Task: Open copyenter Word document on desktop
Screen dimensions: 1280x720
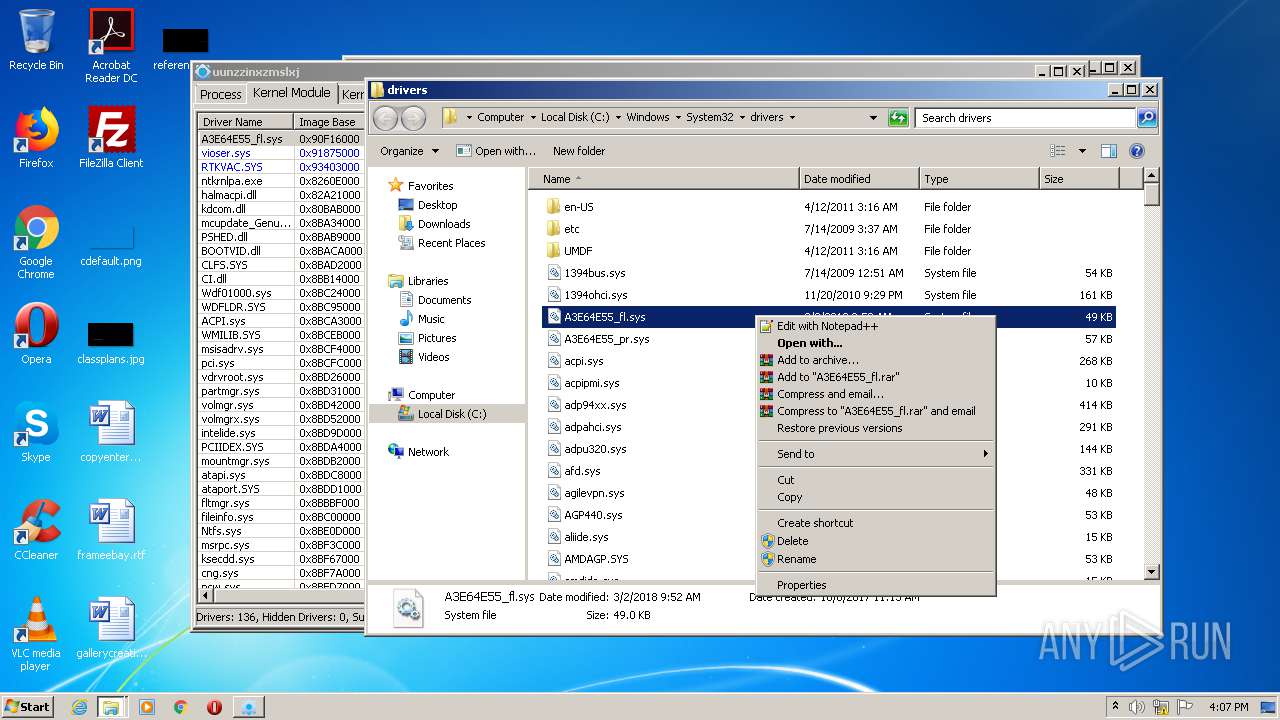Action: click(111, 432)
